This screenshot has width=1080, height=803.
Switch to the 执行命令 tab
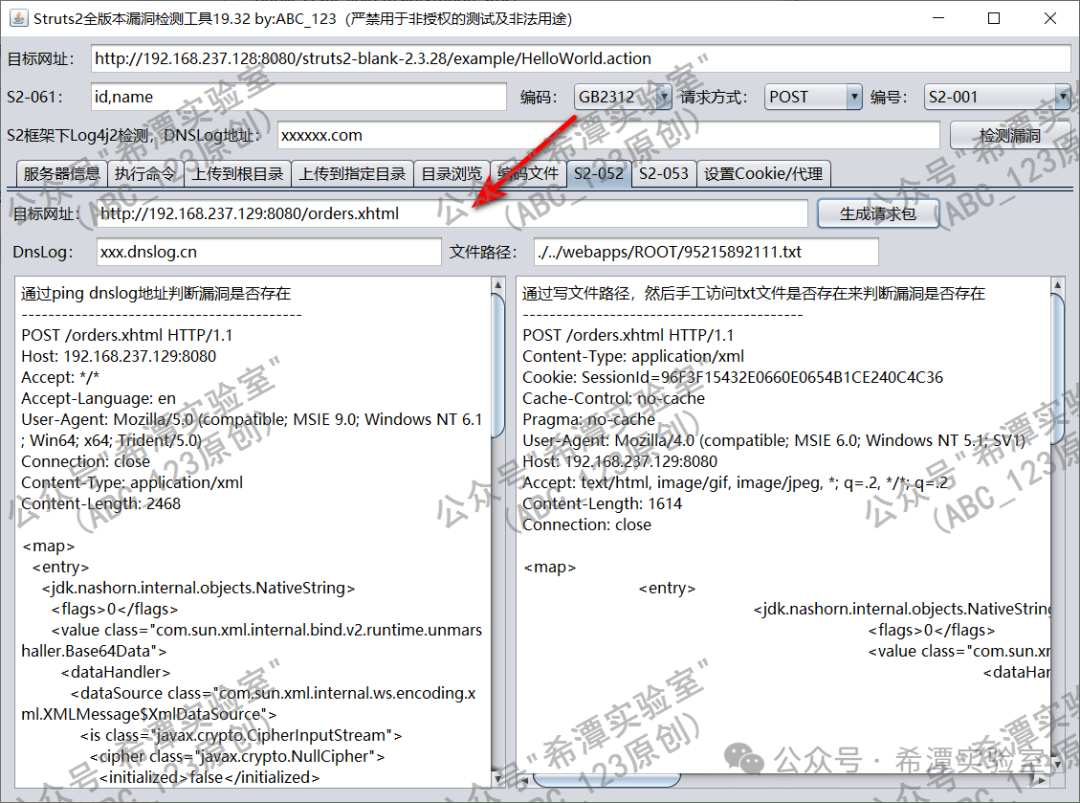coord(145,174)
